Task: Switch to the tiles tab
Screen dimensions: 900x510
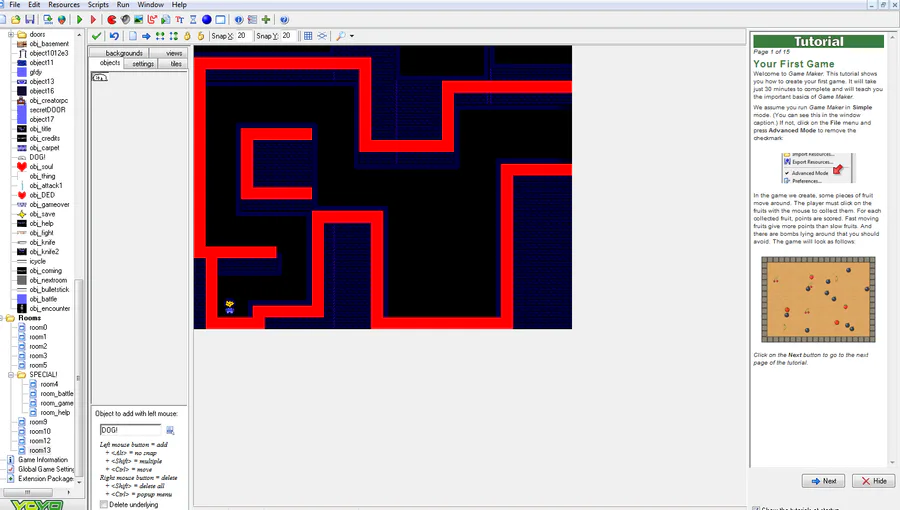Action: (x=176, y=64)
